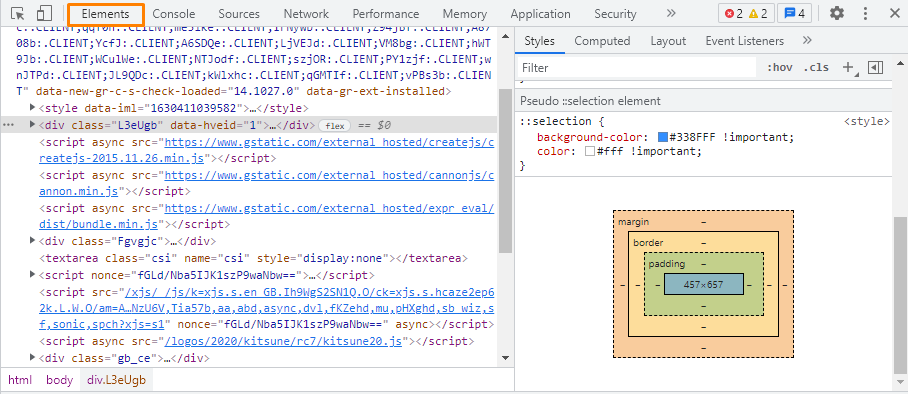Viewport: 908px width, 394px height.
Task: Toggle the computed styles sidebar icon
Action: point(876,68)
